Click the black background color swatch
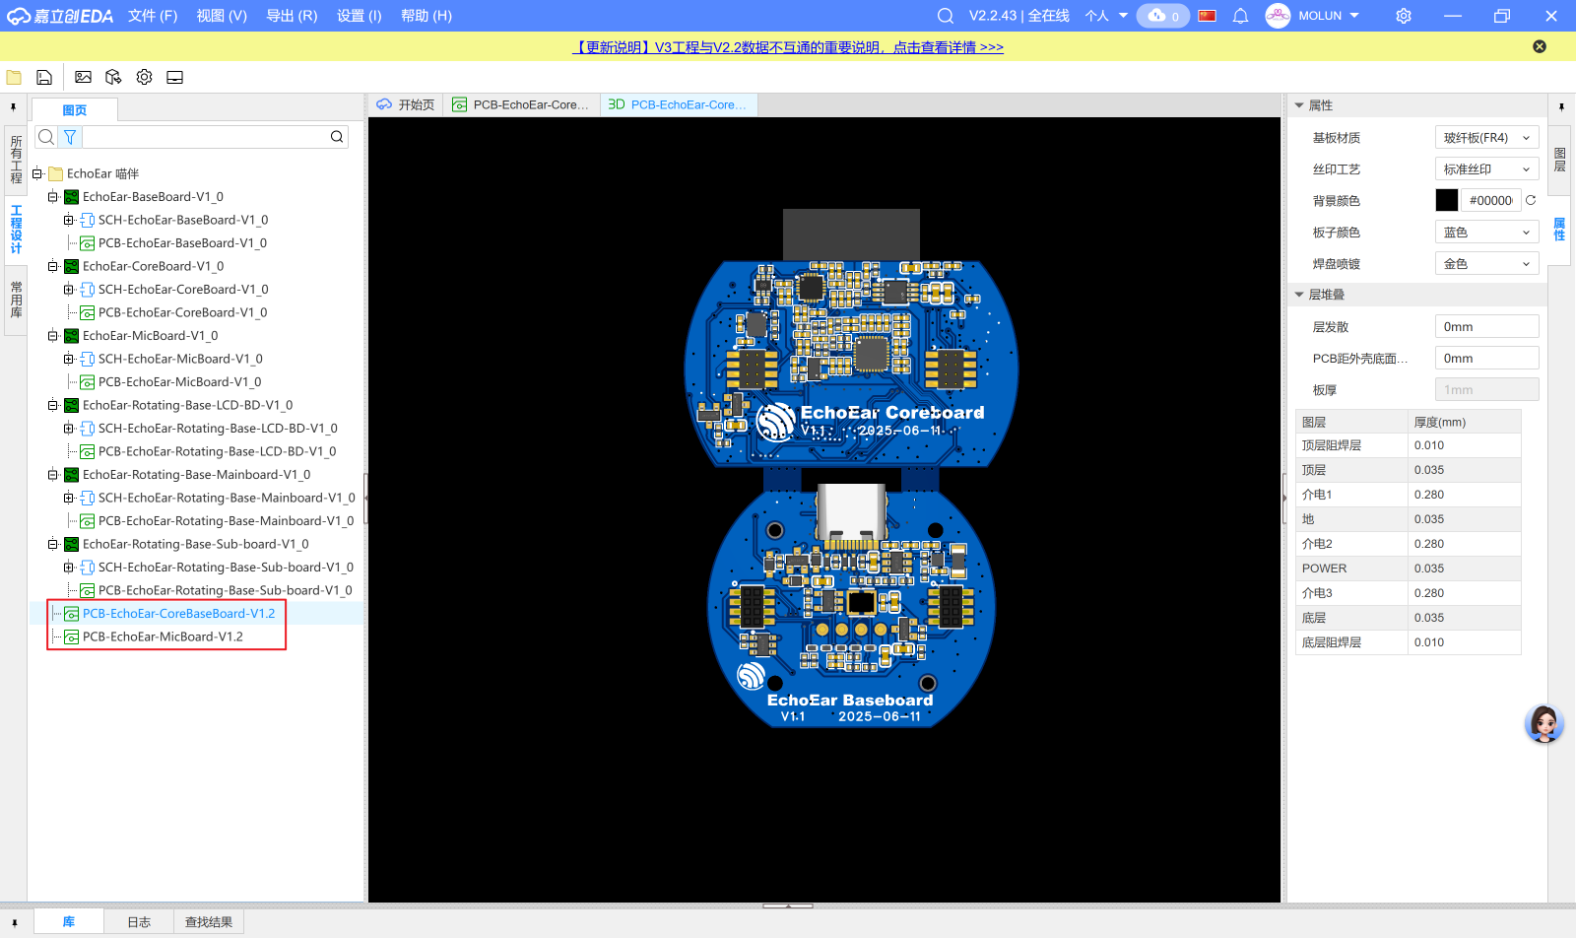The width and height of the screenshot is (1576, 938). [1446, 200]
